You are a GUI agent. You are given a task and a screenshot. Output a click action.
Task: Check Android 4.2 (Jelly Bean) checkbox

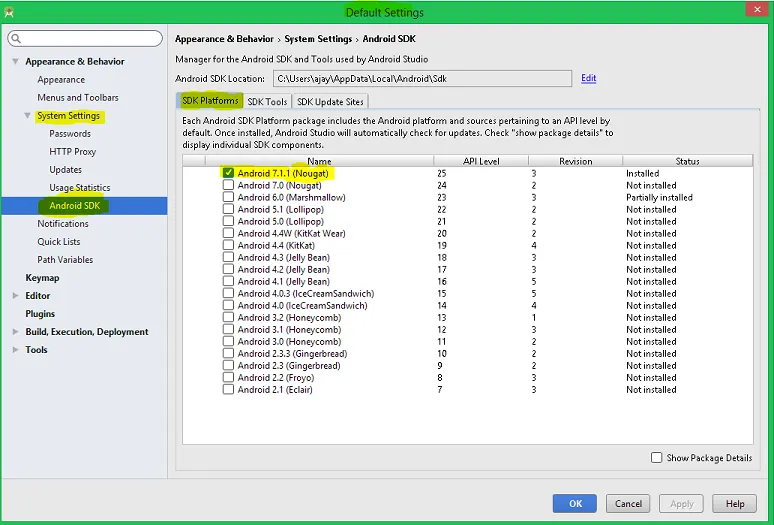coord(228,269)
